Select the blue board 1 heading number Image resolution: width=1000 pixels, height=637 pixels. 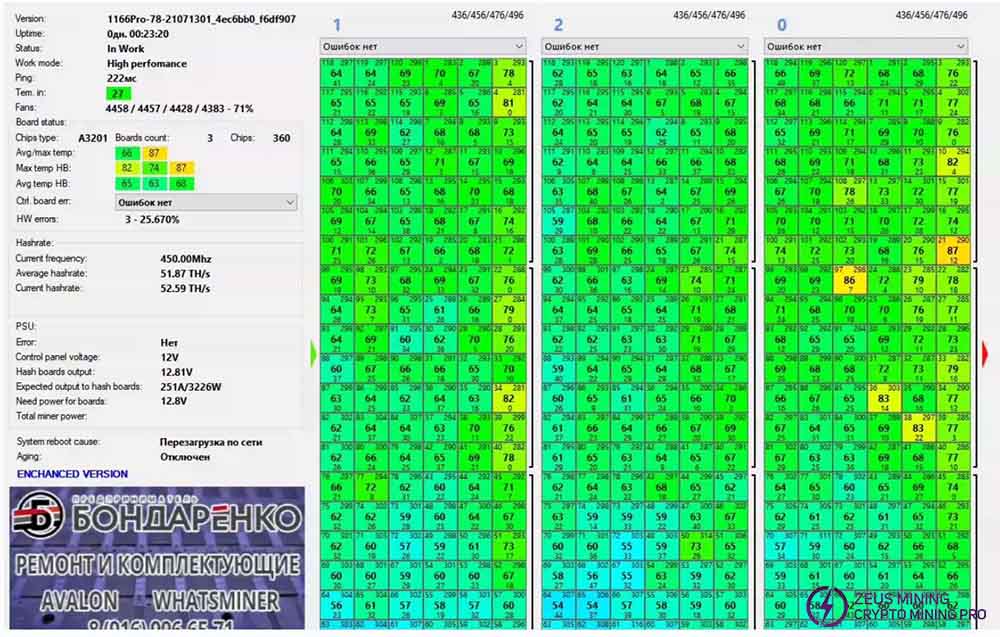pos(336,25)
